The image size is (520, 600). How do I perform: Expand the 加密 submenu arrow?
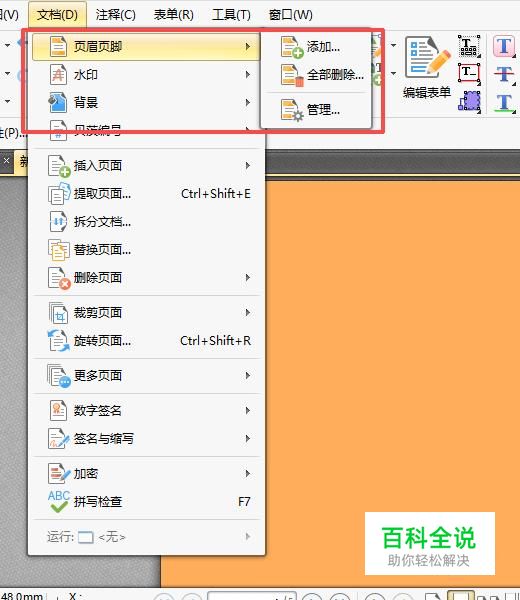pos(248,474)
